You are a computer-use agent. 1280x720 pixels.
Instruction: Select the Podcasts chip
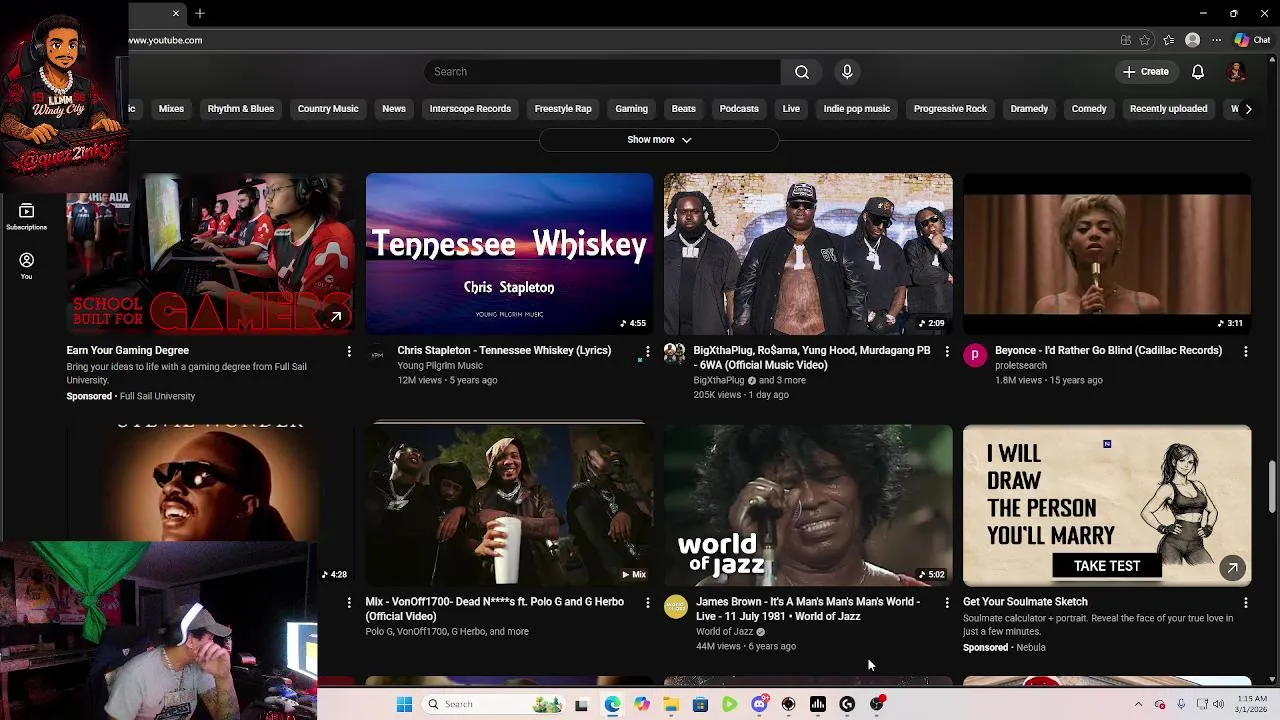739,109
